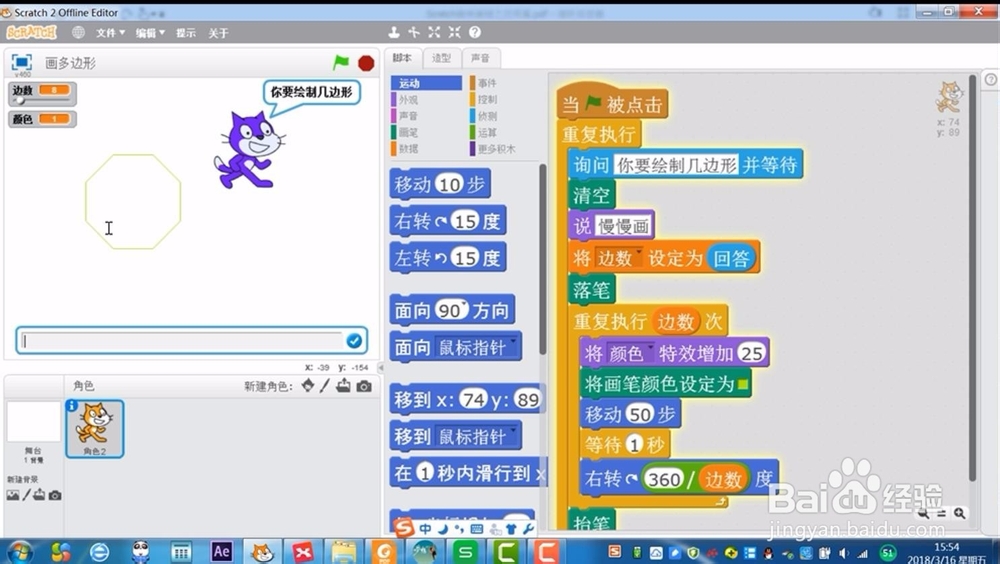Click the blocks palette vertical scrollbar
Screen dimensions: 1000x564
pos(543,258)
